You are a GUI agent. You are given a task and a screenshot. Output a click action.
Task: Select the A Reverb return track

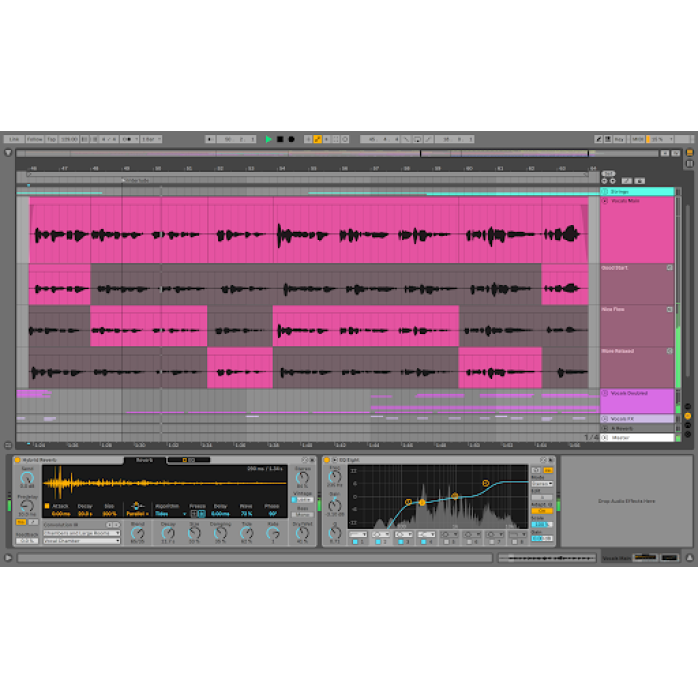637,429
